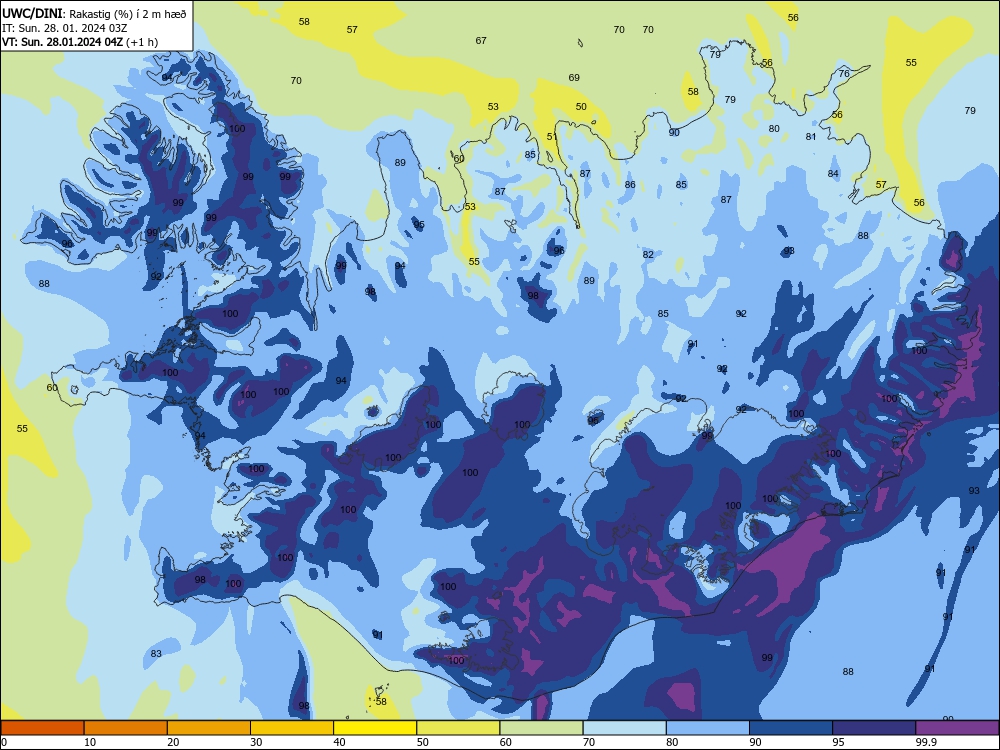Image resolution: width=1000 pixels, height=750 pixels.
Task: Click the '10' tick label on the color scale
Action: pos(90,742)
